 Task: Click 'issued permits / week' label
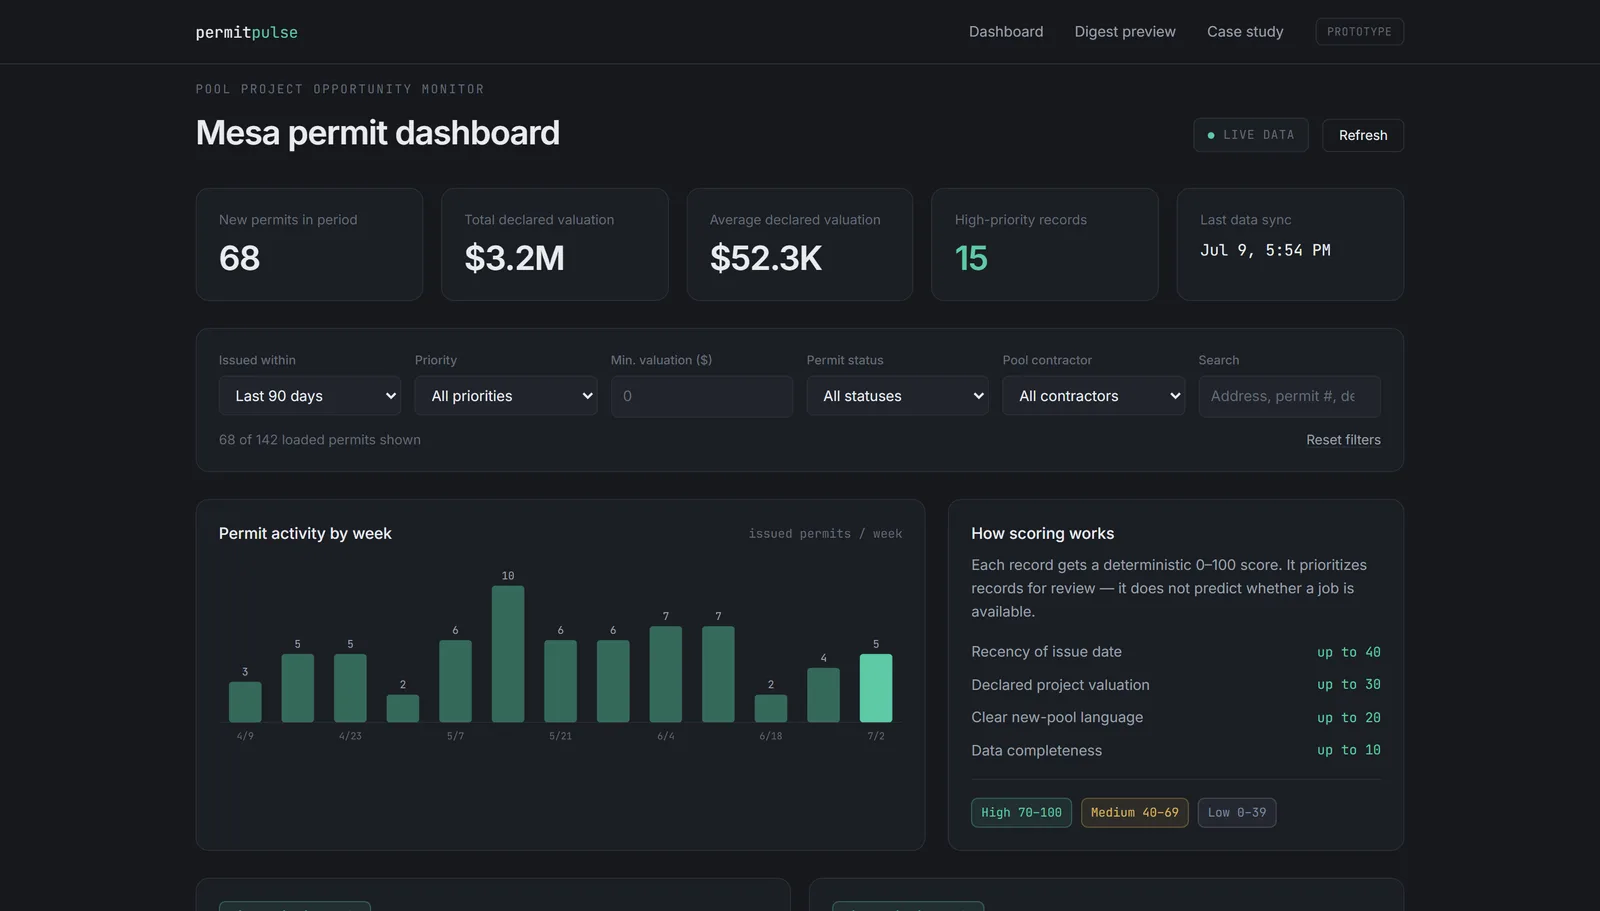825,534
